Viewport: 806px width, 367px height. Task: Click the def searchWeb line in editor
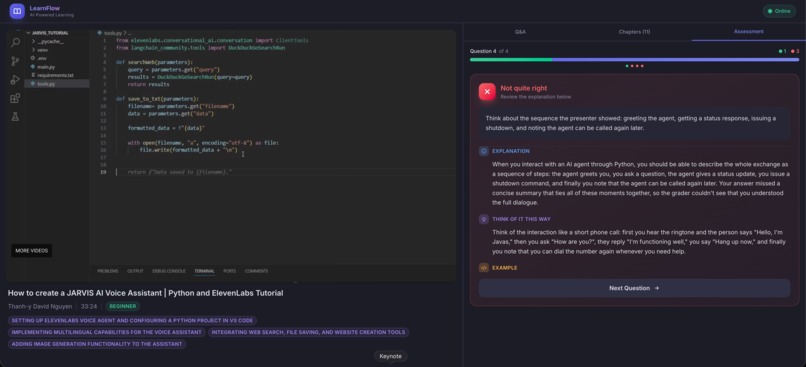[x=154, y=62]
